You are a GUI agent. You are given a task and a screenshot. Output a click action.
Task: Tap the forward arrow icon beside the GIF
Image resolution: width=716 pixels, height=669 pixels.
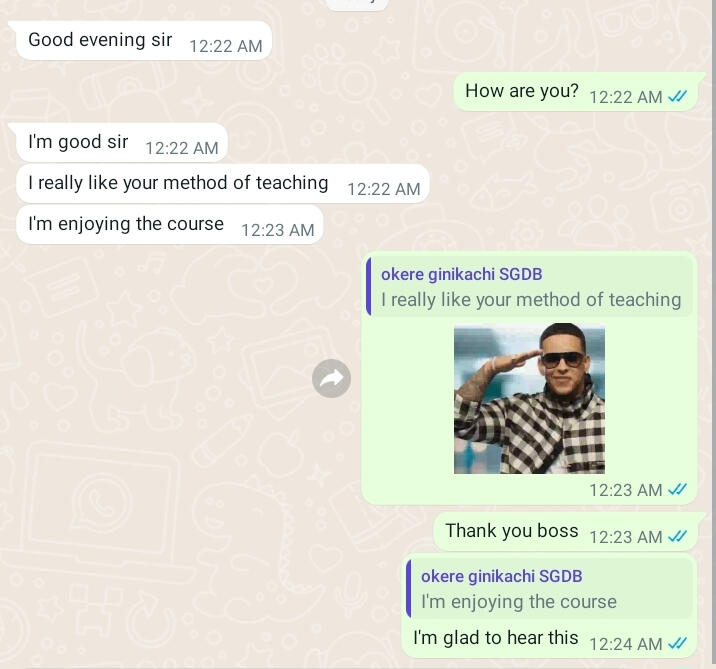coord(332,379)
